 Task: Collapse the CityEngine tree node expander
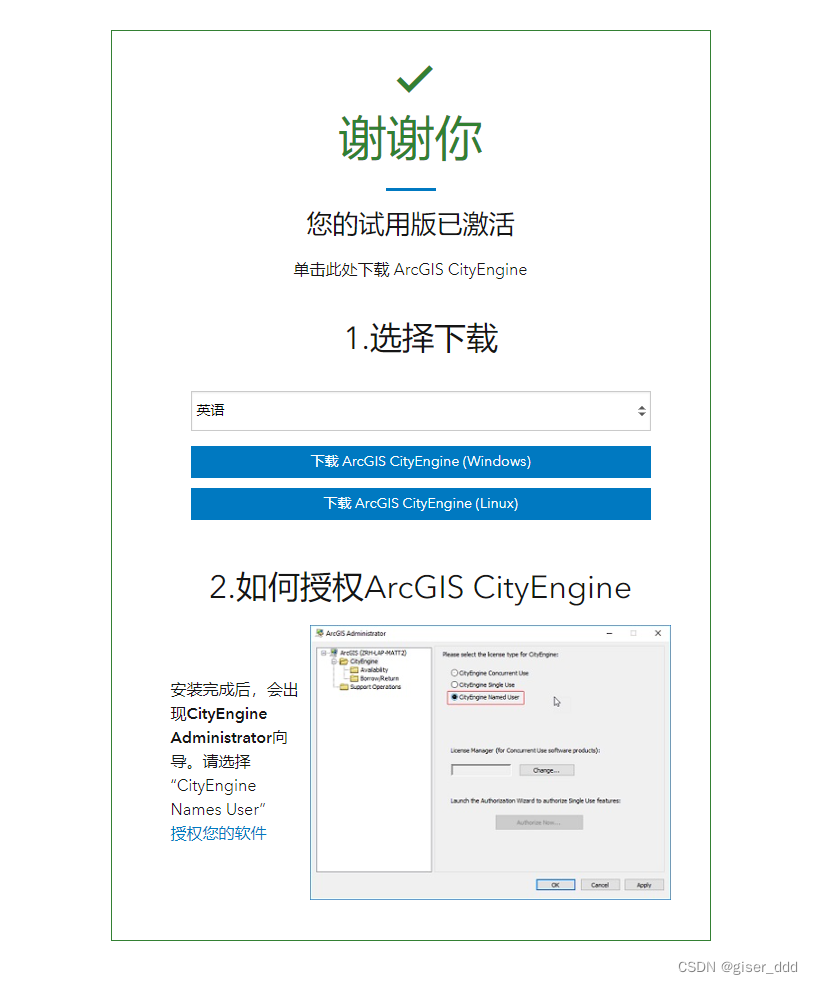334,661
